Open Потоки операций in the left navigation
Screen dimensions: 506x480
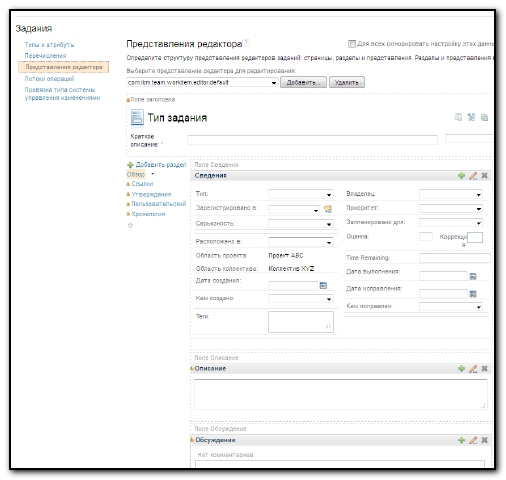49,79
